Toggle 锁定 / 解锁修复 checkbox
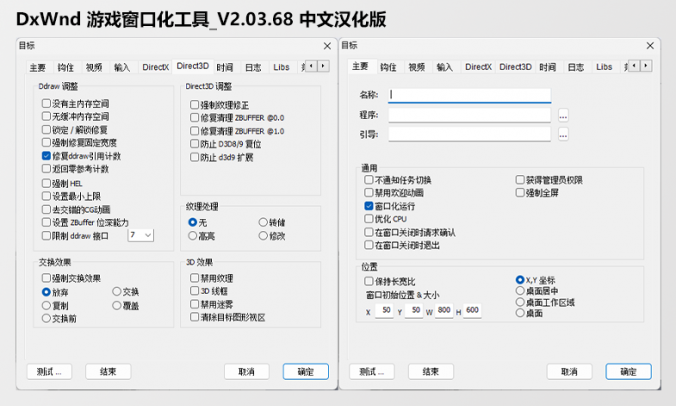 point(46,129)
